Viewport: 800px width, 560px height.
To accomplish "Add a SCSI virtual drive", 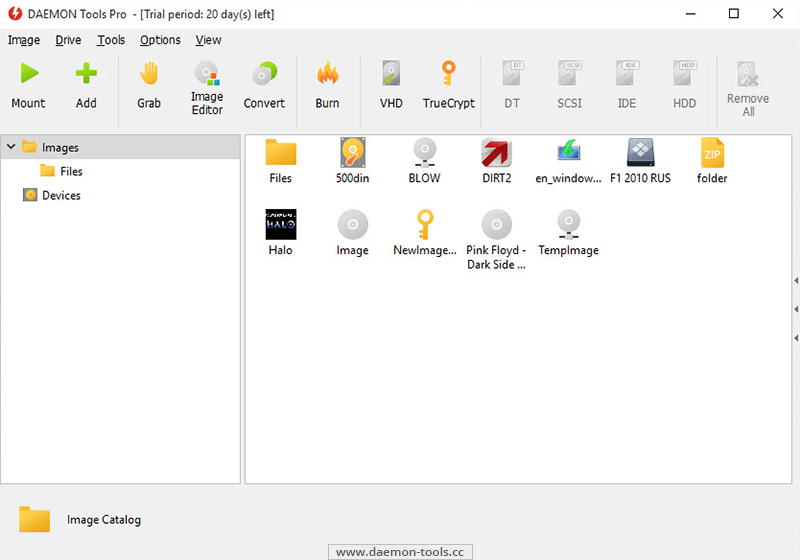I will click(569, 85).
